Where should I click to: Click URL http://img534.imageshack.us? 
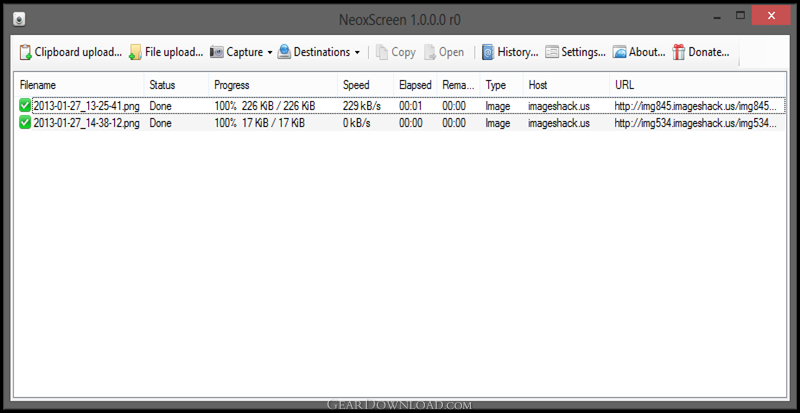[x=696, y=123]
